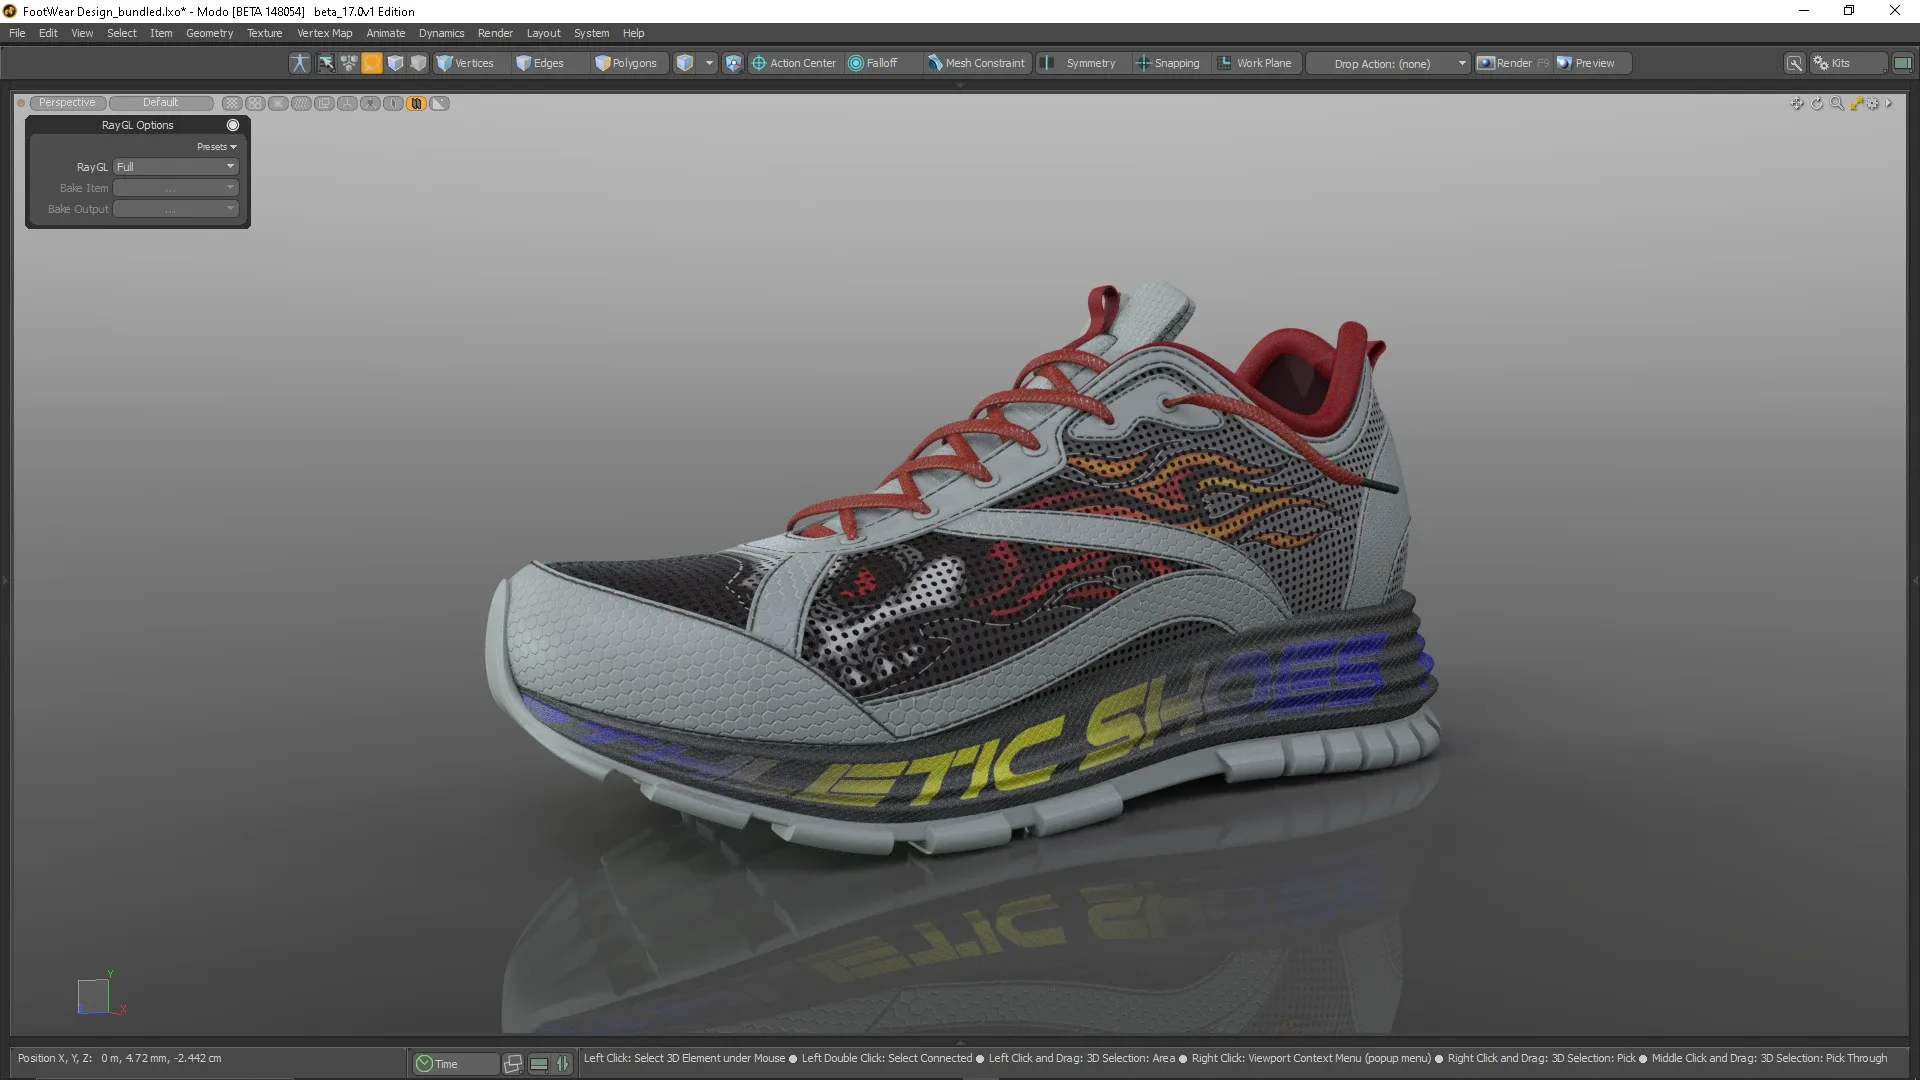Open the File menu
This screenshot has width=1920, height=1080.
pyautogui.click(x=17, y=33)
